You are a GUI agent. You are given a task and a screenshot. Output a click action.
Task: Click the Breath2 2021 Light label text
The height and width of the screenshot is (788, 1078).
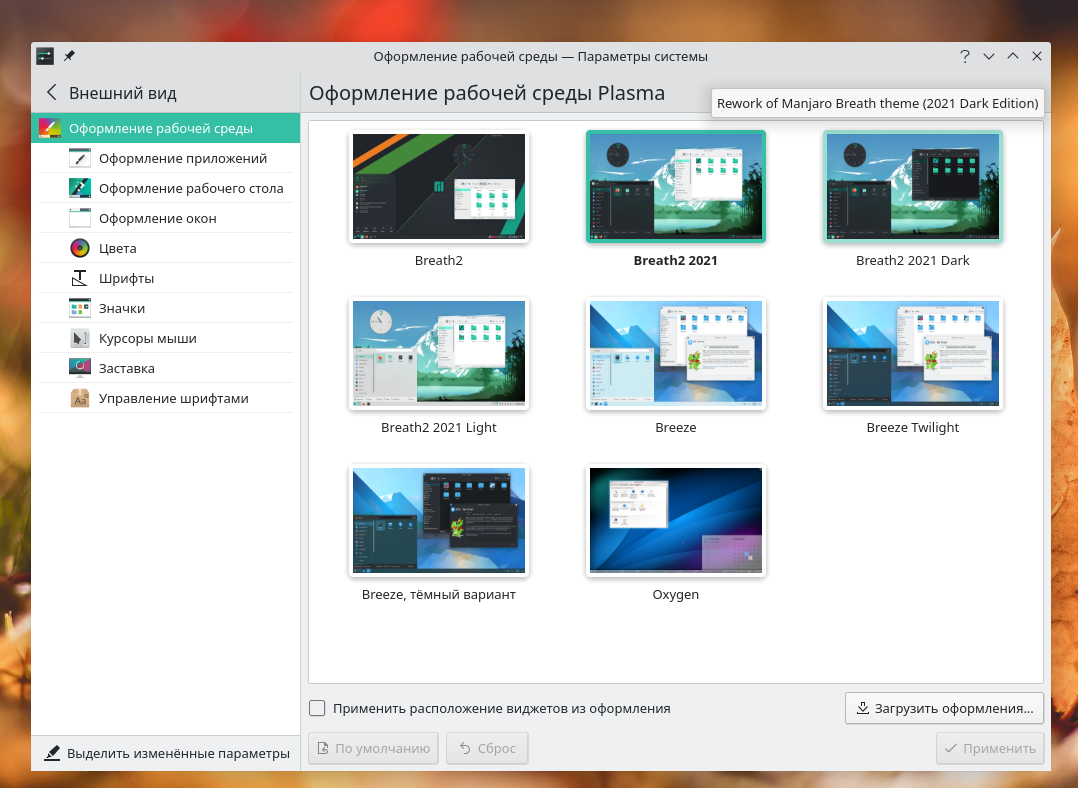click(x=439, y=428)
